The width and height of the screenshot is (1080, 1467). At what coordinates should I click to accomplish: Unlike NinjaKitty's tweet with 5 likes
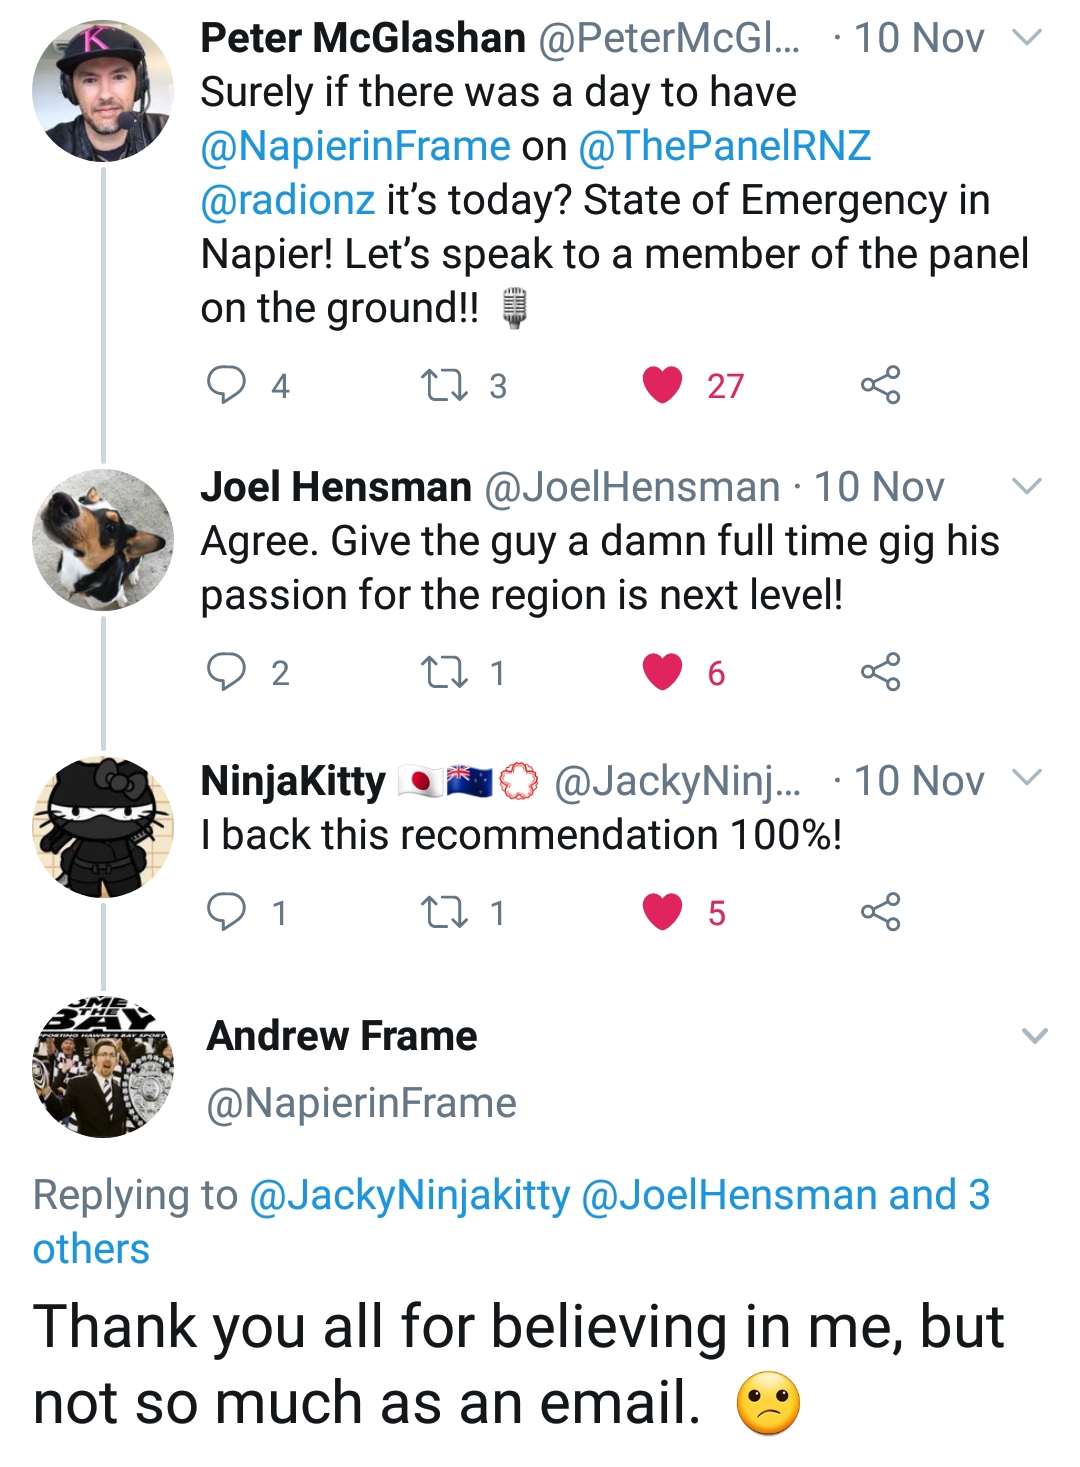click(x=662, y=912)
